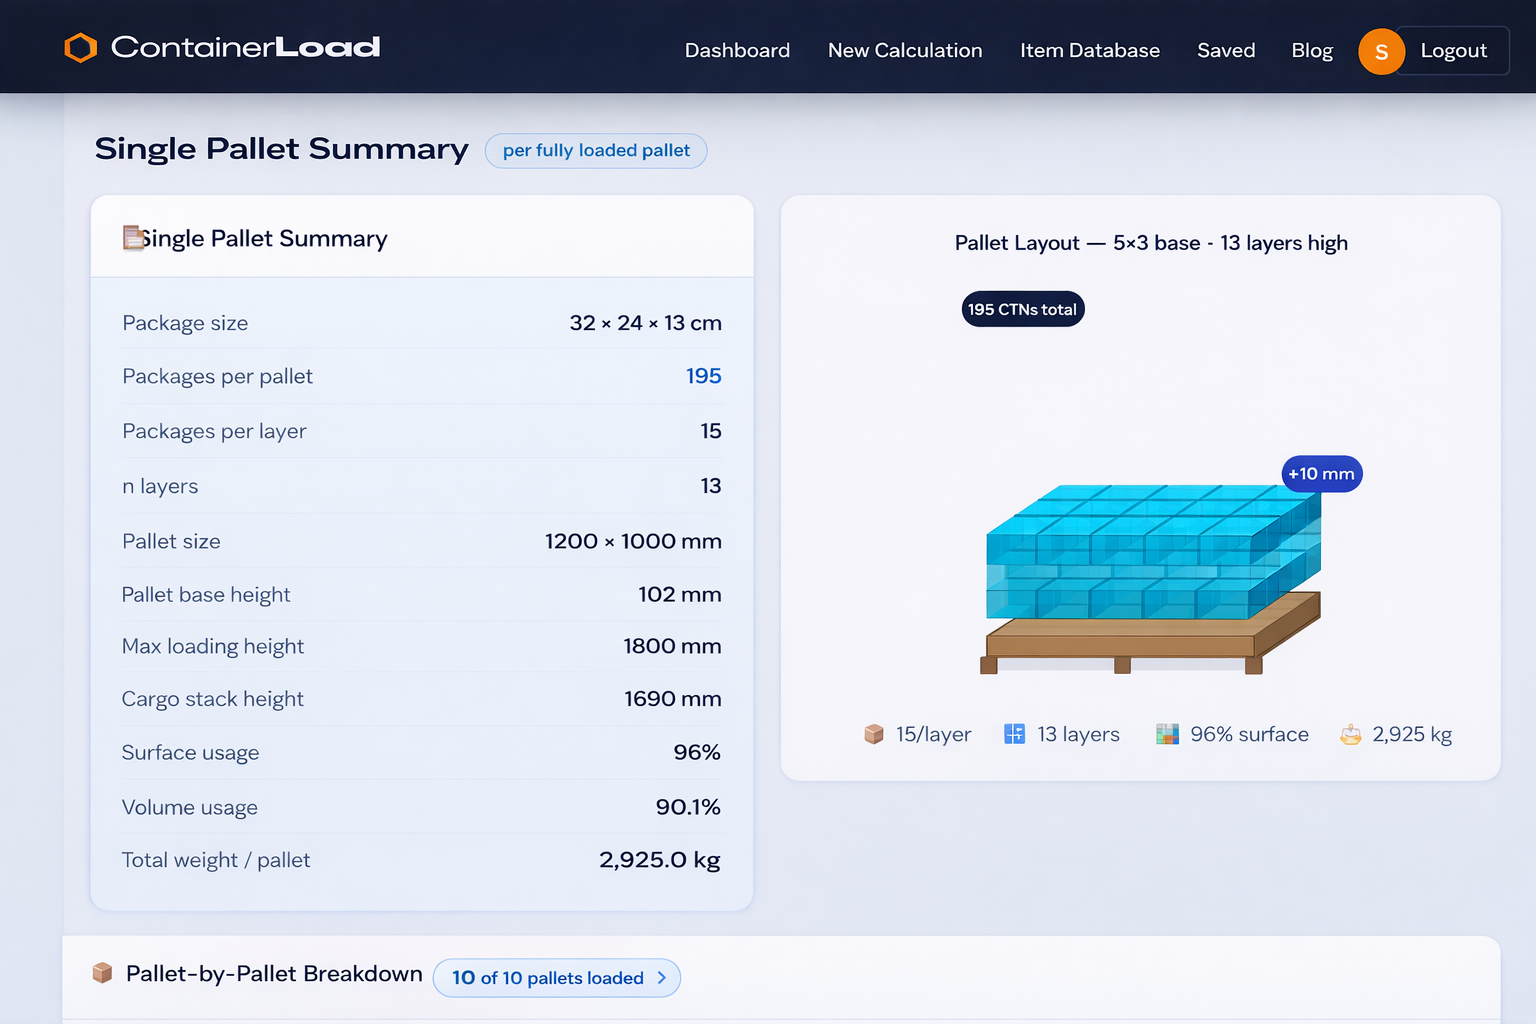The height and width of the screenshot is (1024, 1536).
Task: Click the Logout button
Action: click(x=1453, y=50)
